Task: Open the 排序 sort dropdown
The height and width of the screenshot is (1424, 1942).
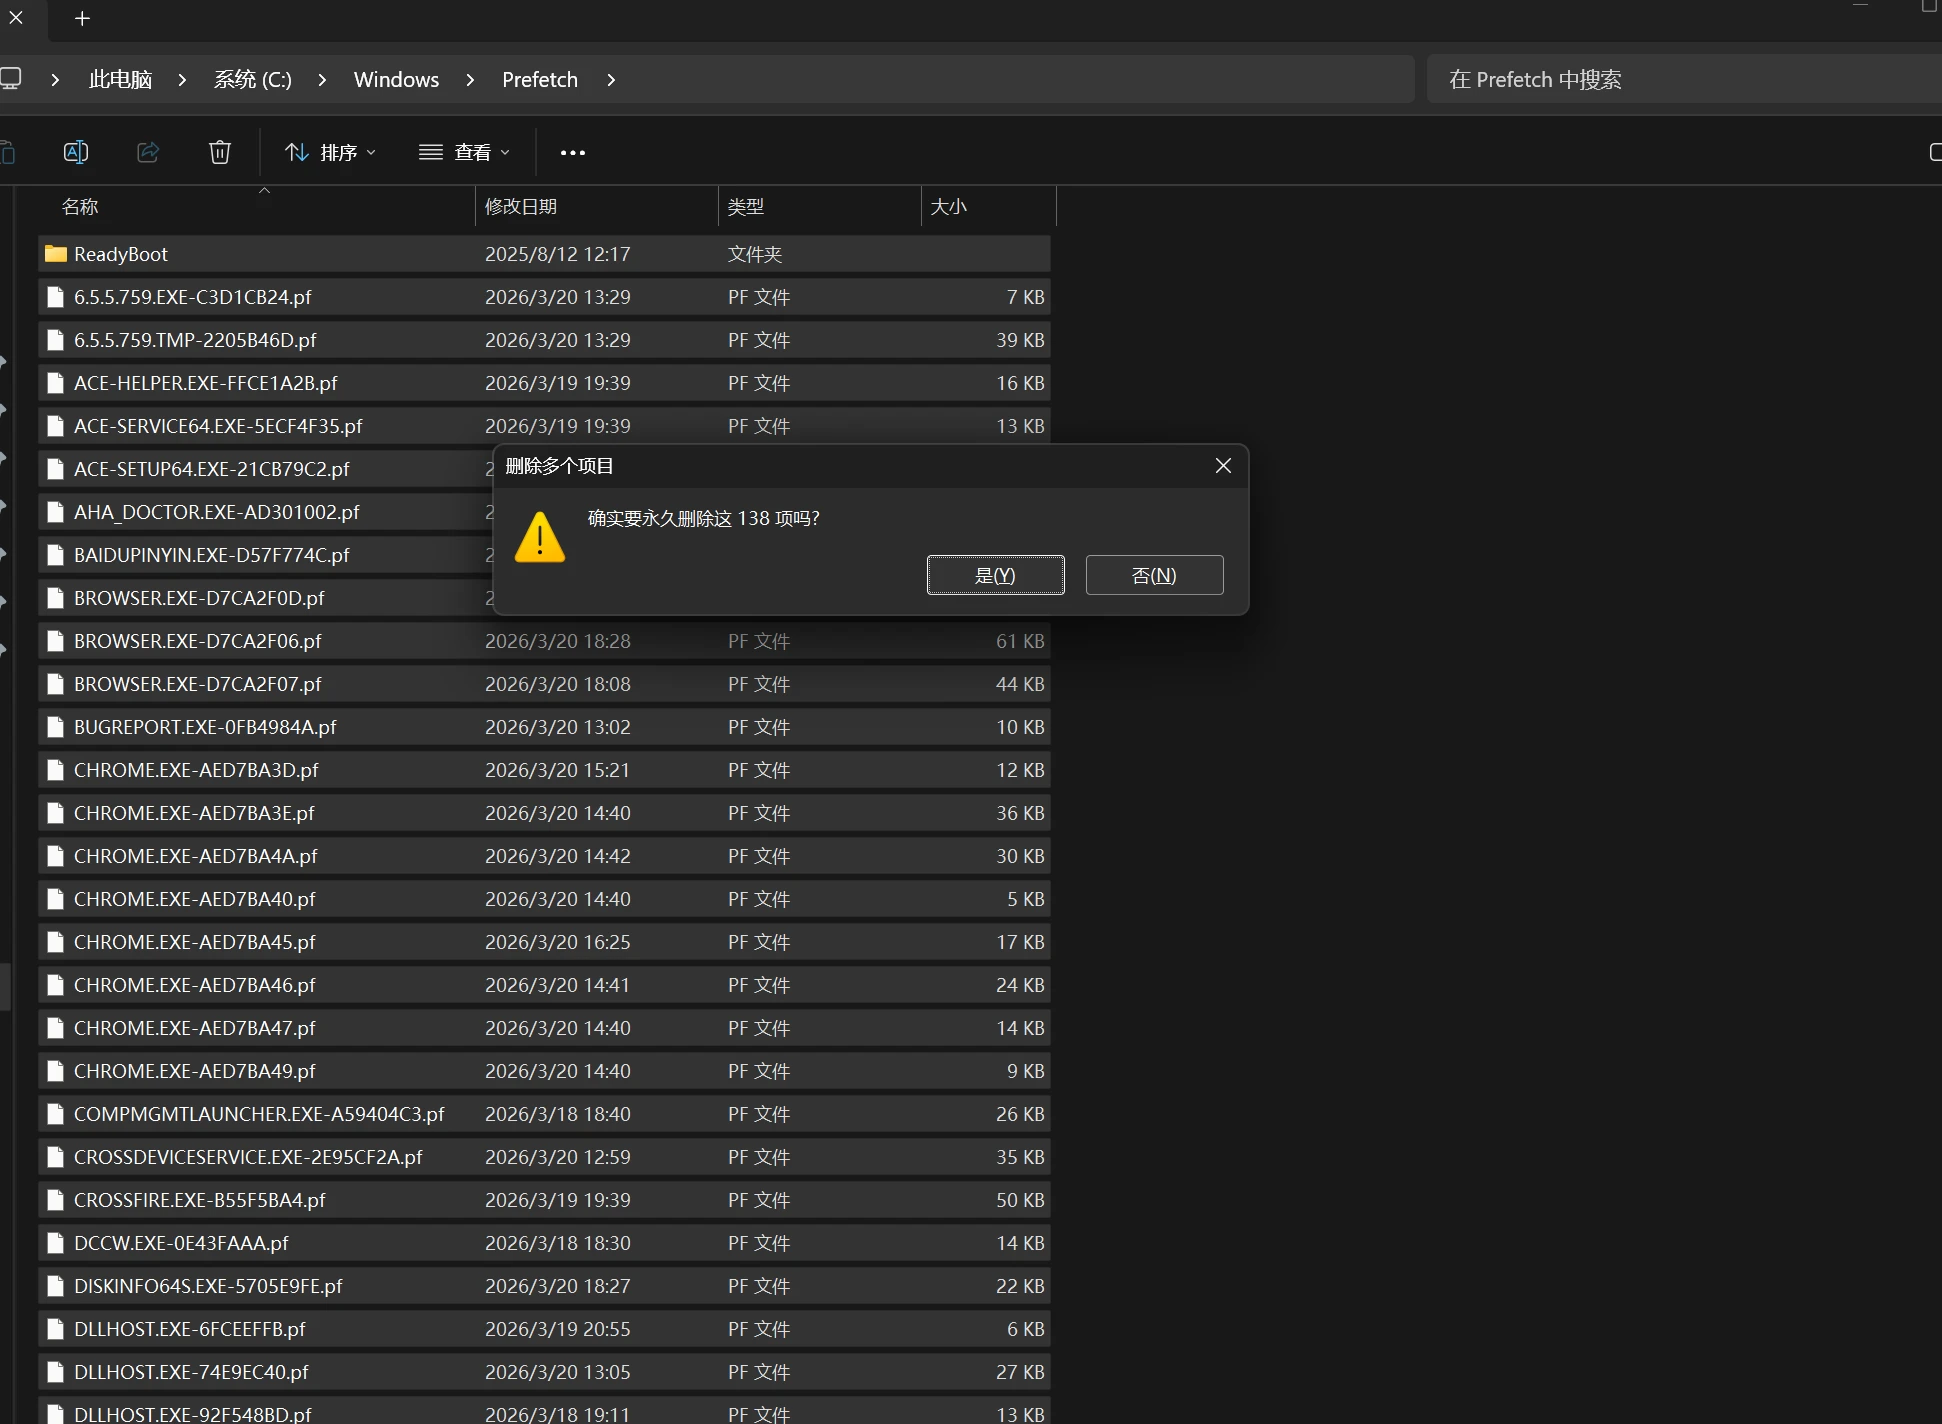Action: 330,152
